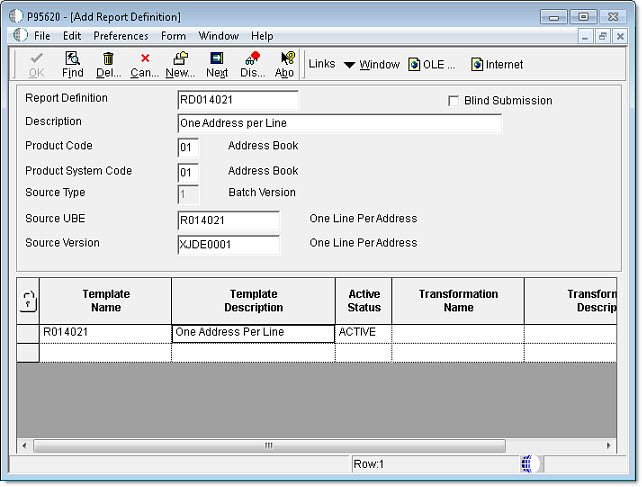Open the Form menu
642x487 pixels.
[x=173, y=36]
